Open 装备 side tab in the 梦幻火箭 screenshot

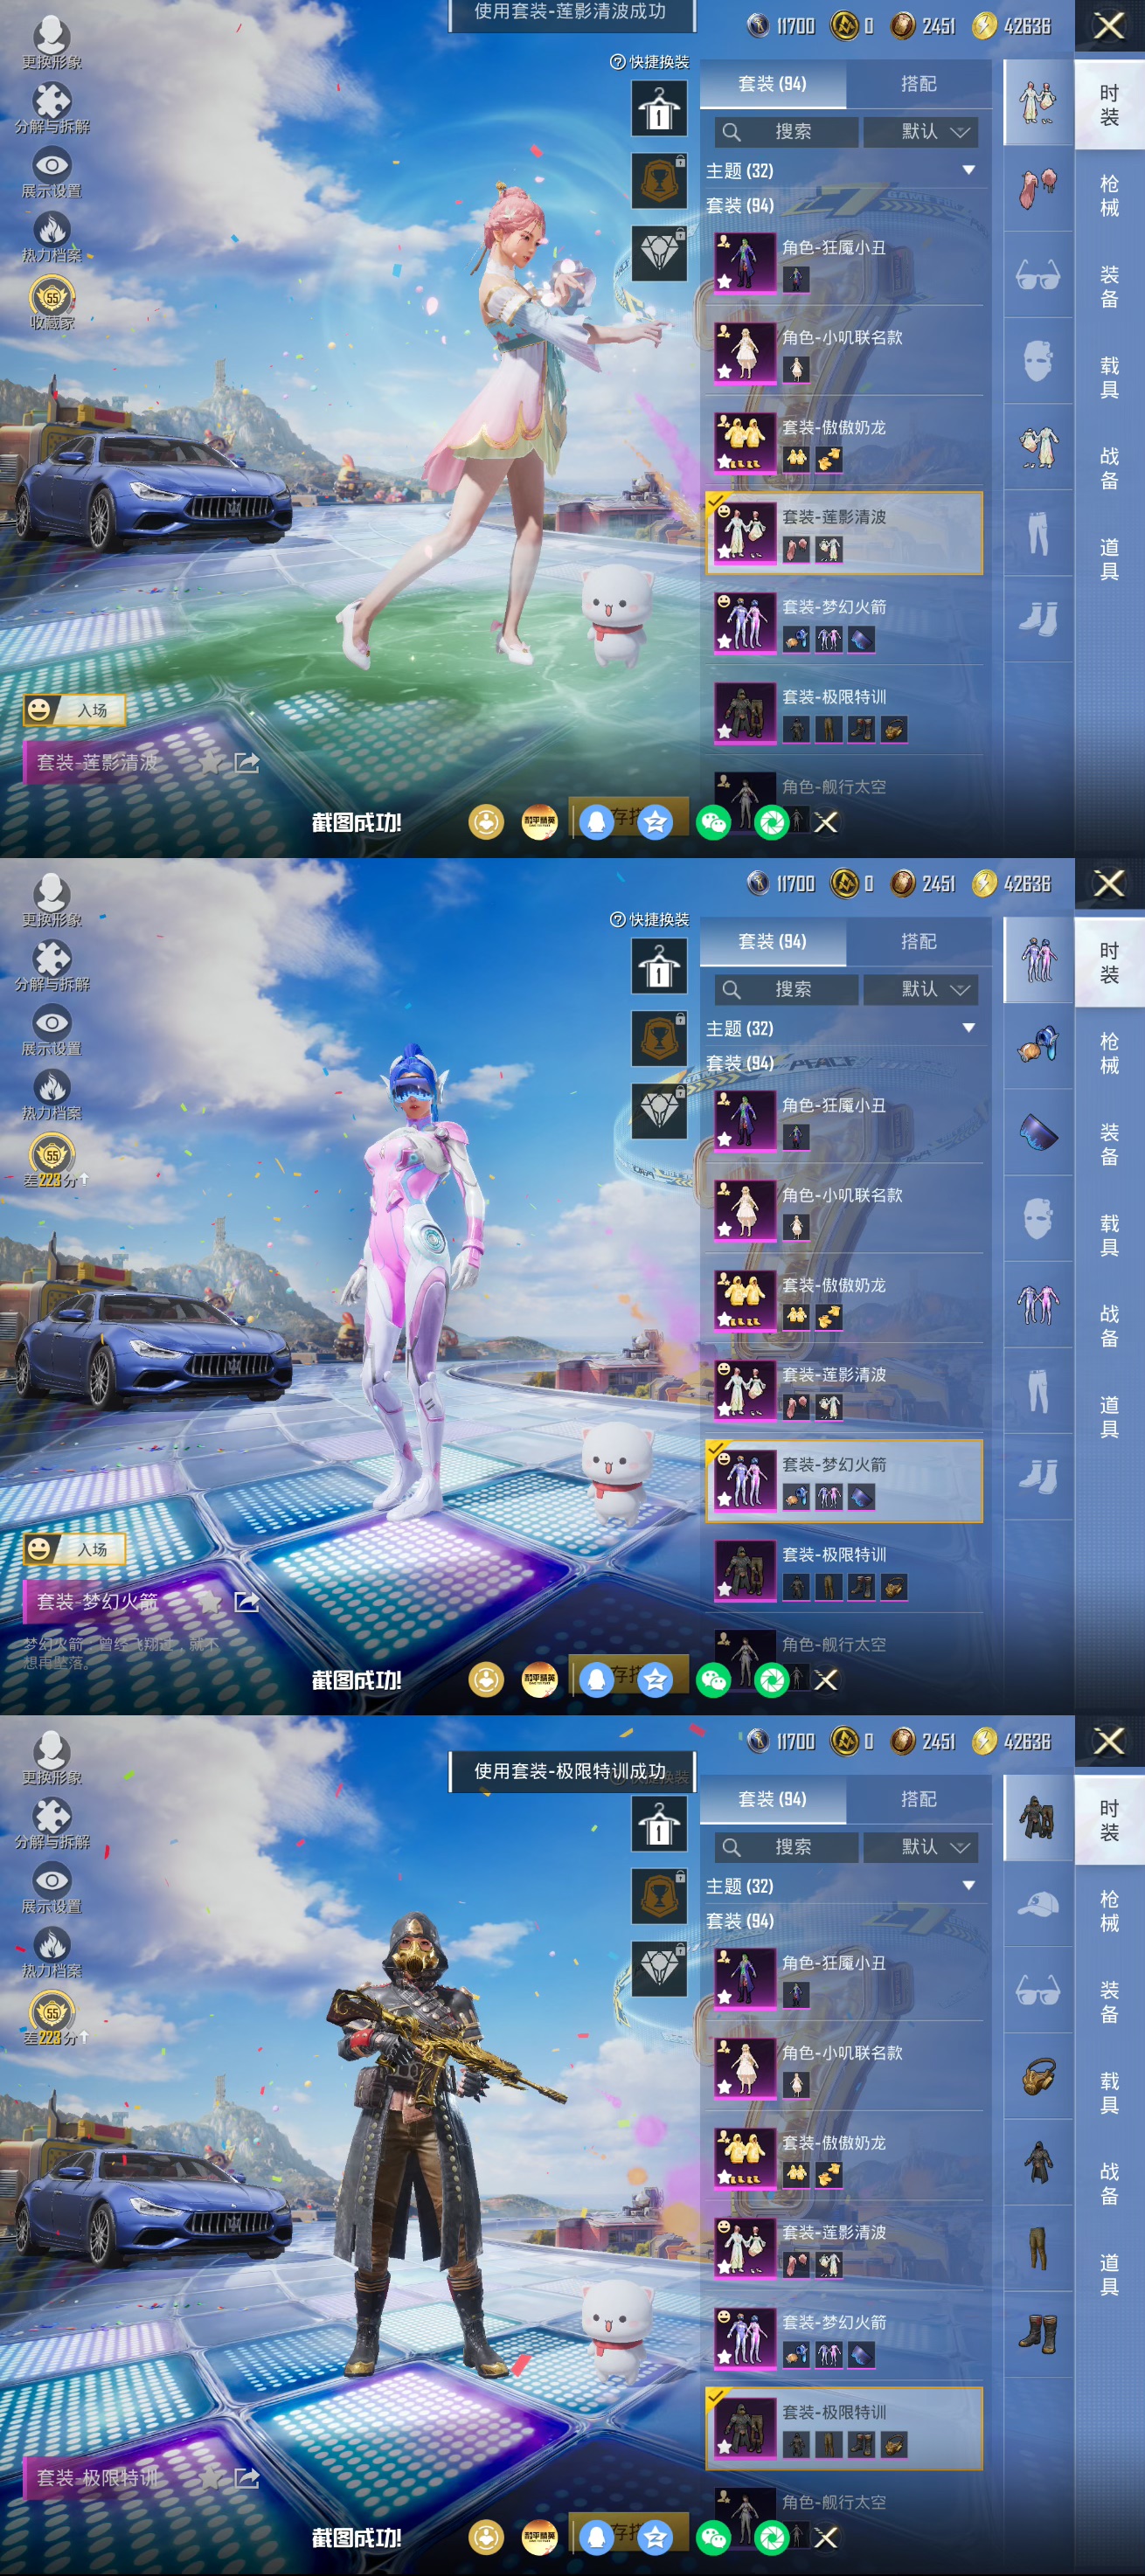tap(1109, 1144)
